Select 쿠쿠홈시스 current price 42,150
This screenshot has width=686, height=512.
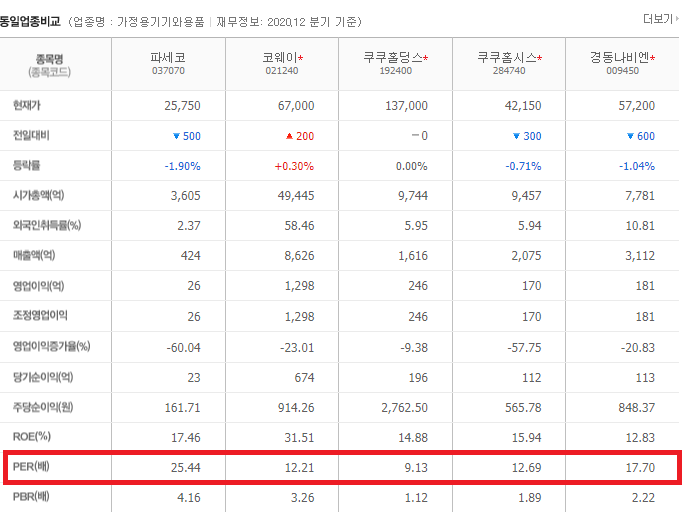(x=523, y=106)
